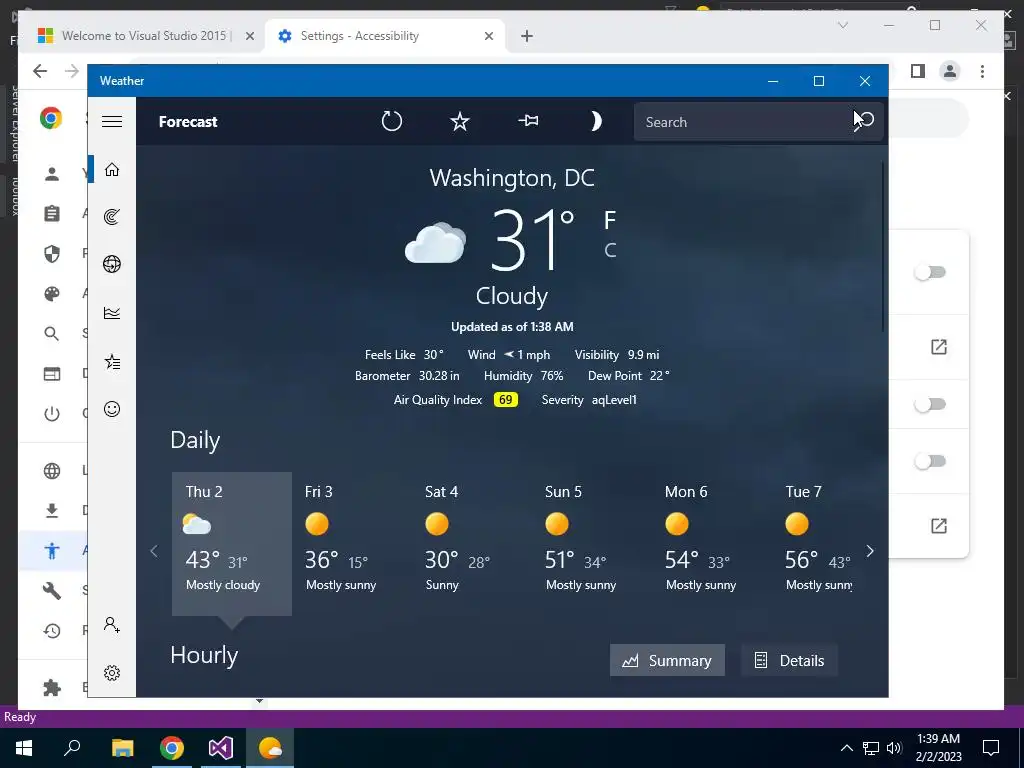The height and width of the screenshot is (768, 1024).
Task: Select Thu 2 daily forecast
Action: pyautogui.click(x=232, y=543)
